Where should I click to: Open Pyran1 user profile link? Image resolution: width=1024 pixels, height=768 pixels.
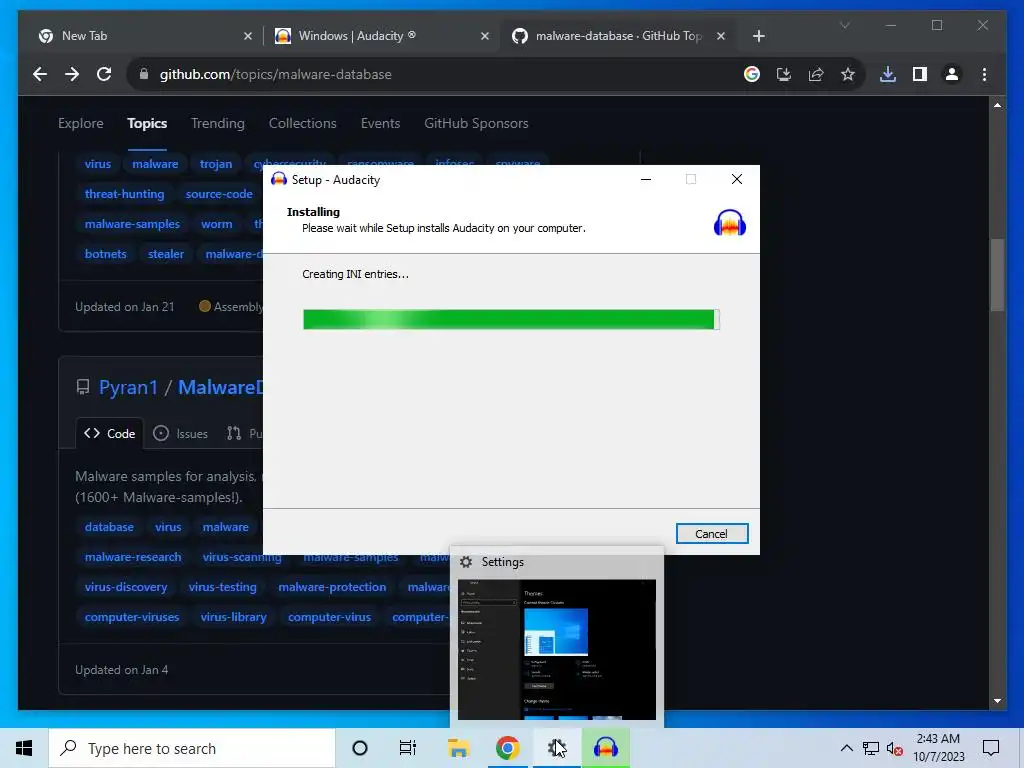pos(128,387)
